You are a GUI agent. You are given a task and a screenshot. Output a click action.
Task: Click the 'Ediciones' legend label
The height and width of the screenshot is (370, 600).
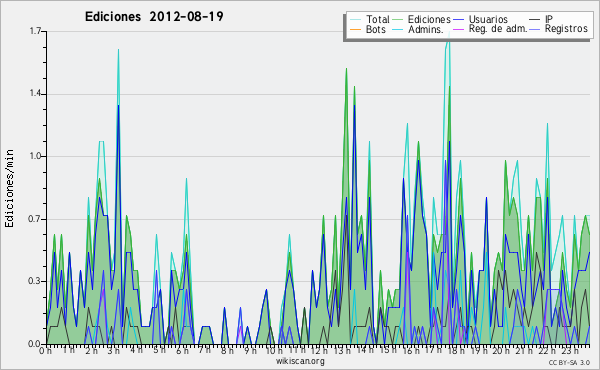click(429, 19)
